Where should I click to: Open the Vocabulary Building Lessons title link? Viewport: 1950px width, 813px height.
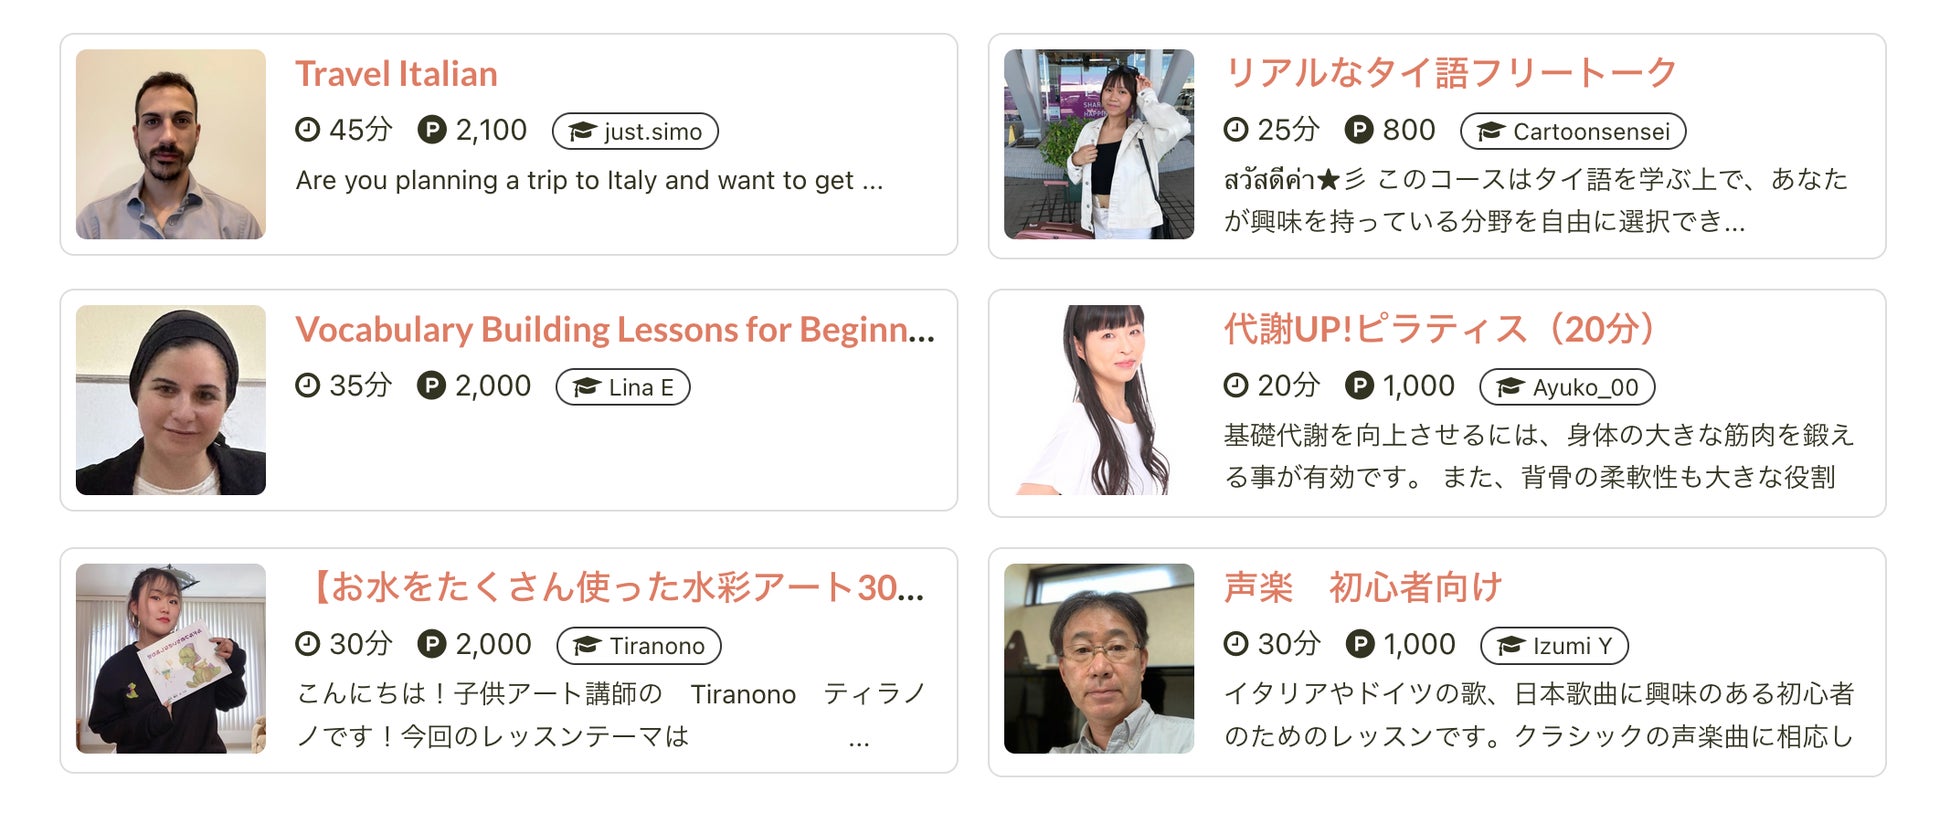[x=615, y=330]
